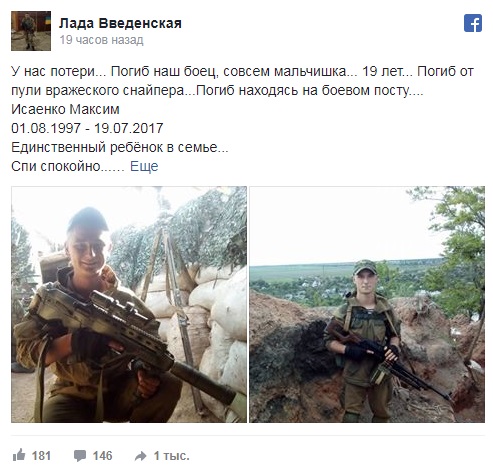Click the dates line 01.08.1997 - 19.07.2017
The image size is (493, 472).
click(87, 128)
